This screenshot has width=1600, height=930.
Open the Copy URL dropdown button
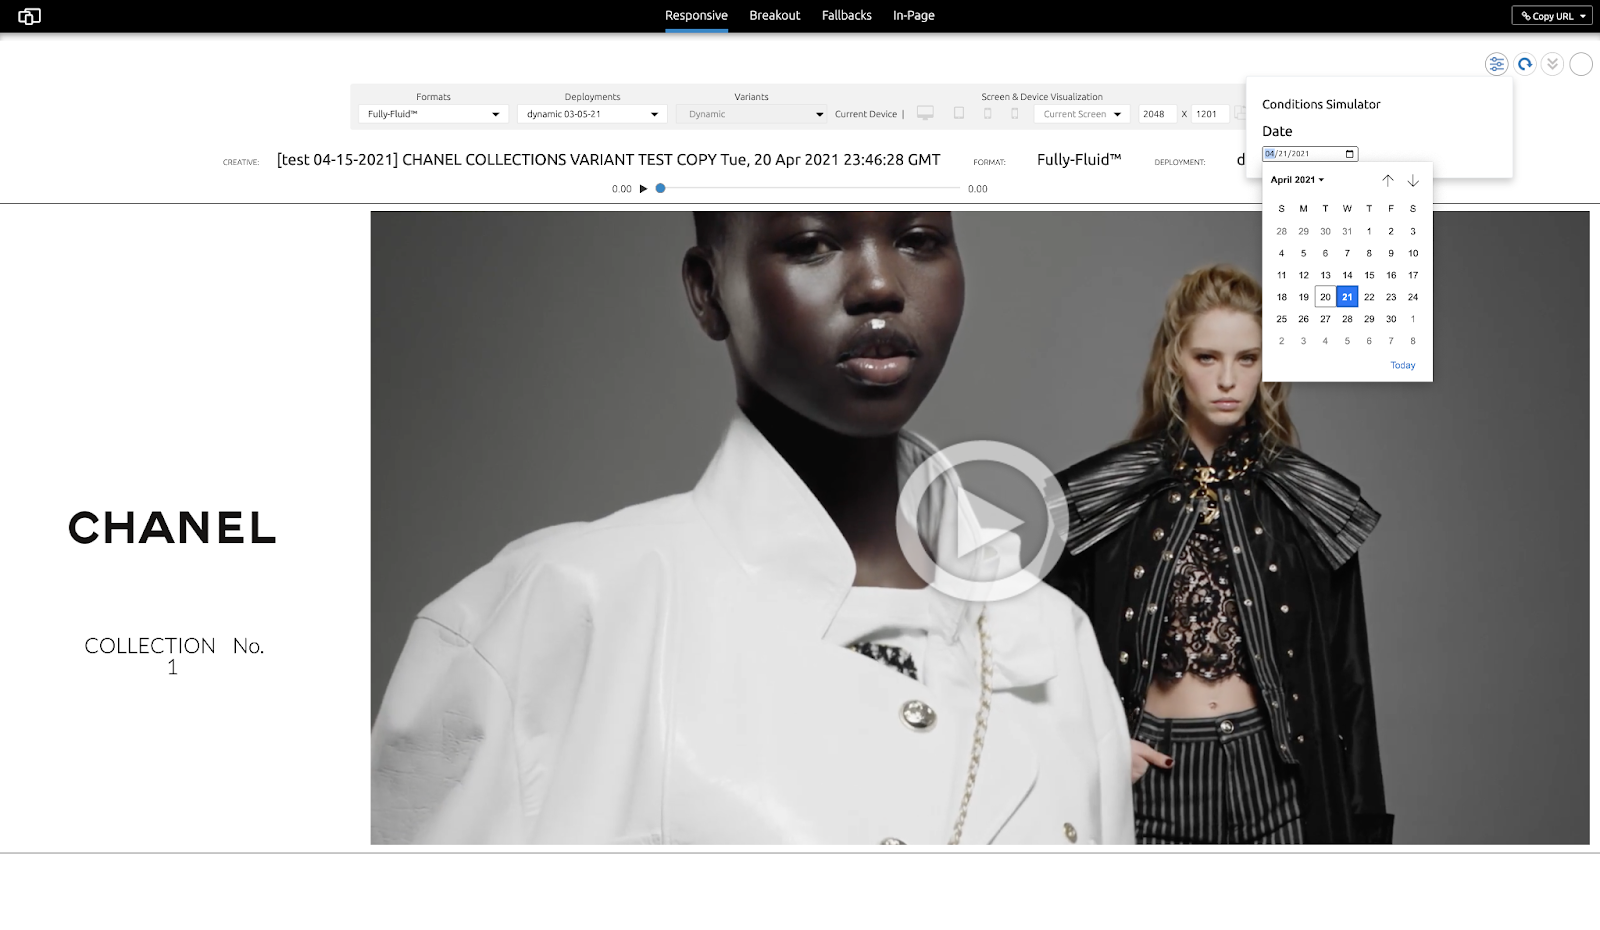coord(1552,16)
